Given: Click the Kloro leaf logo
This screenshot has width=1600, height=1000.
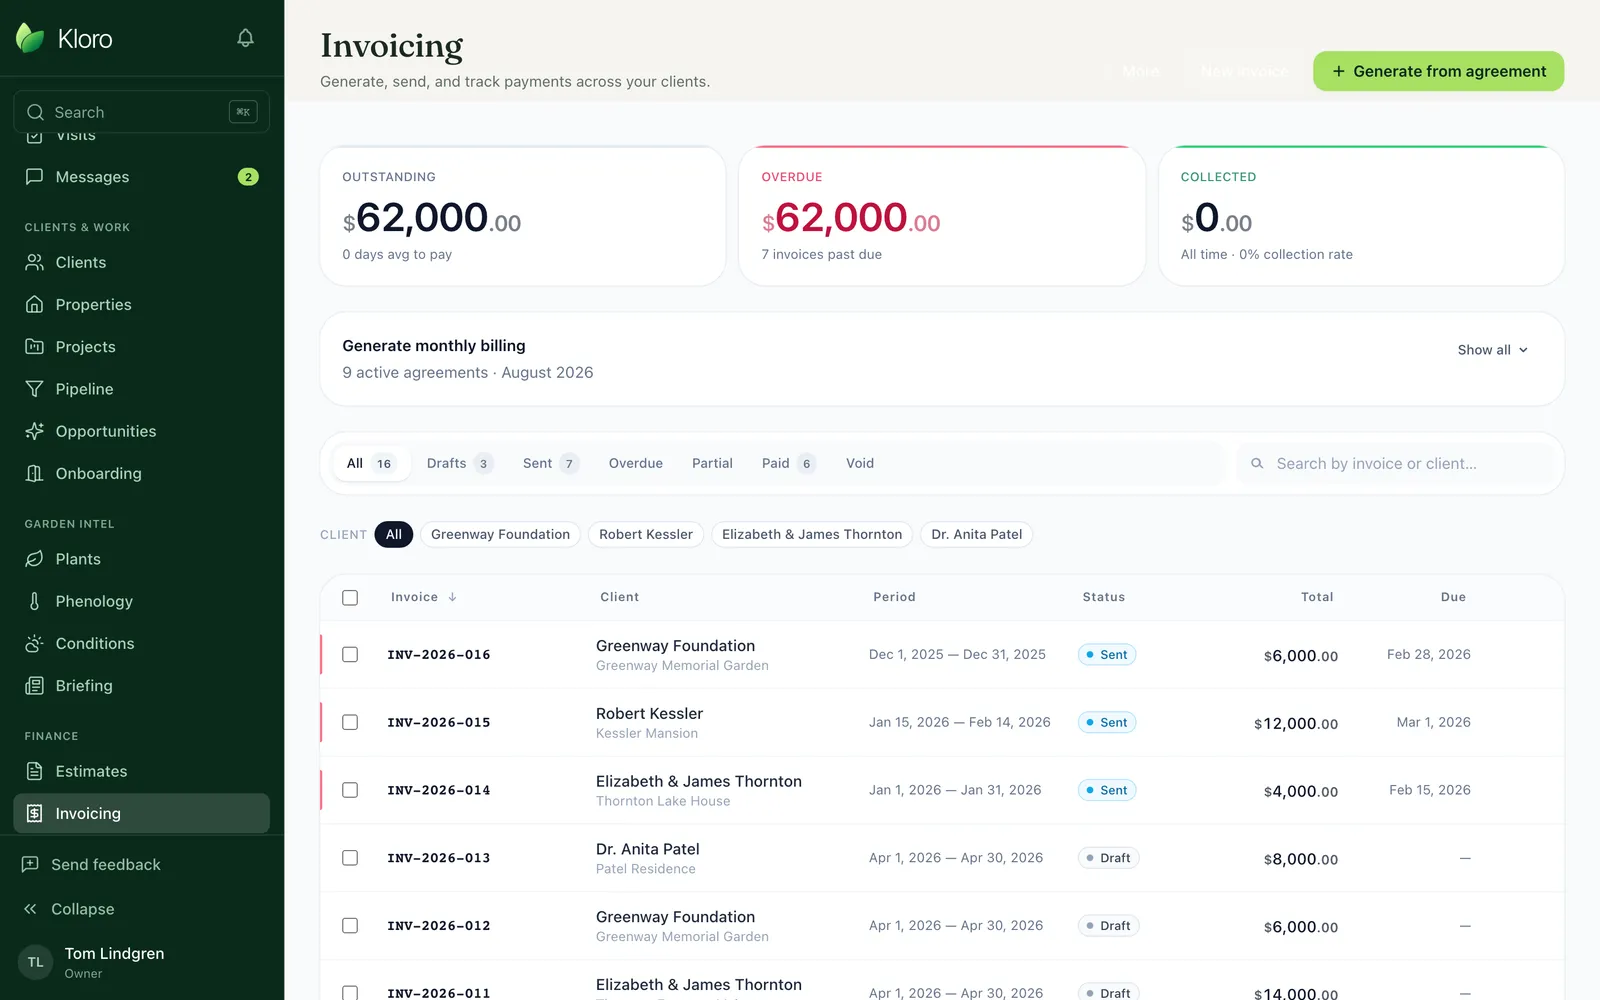Looking at the screenshot, I should click(30, 38).
